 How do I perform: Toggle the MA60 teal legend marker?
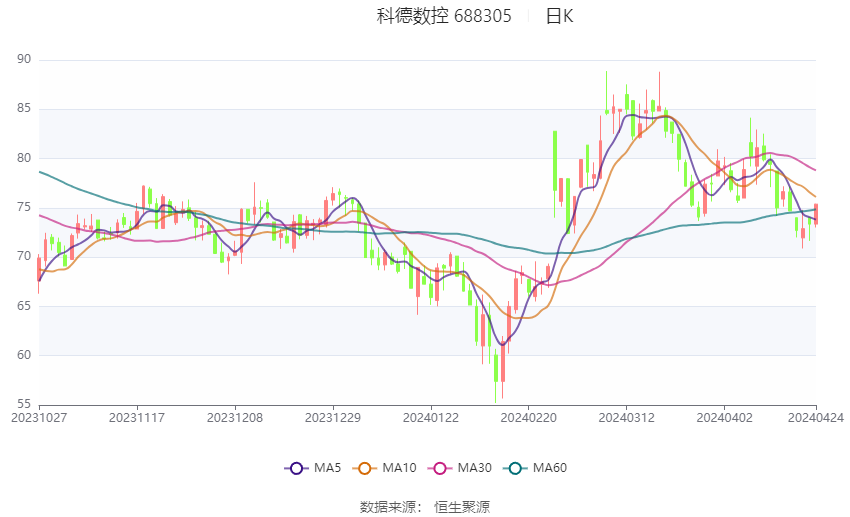coord(515,467)
